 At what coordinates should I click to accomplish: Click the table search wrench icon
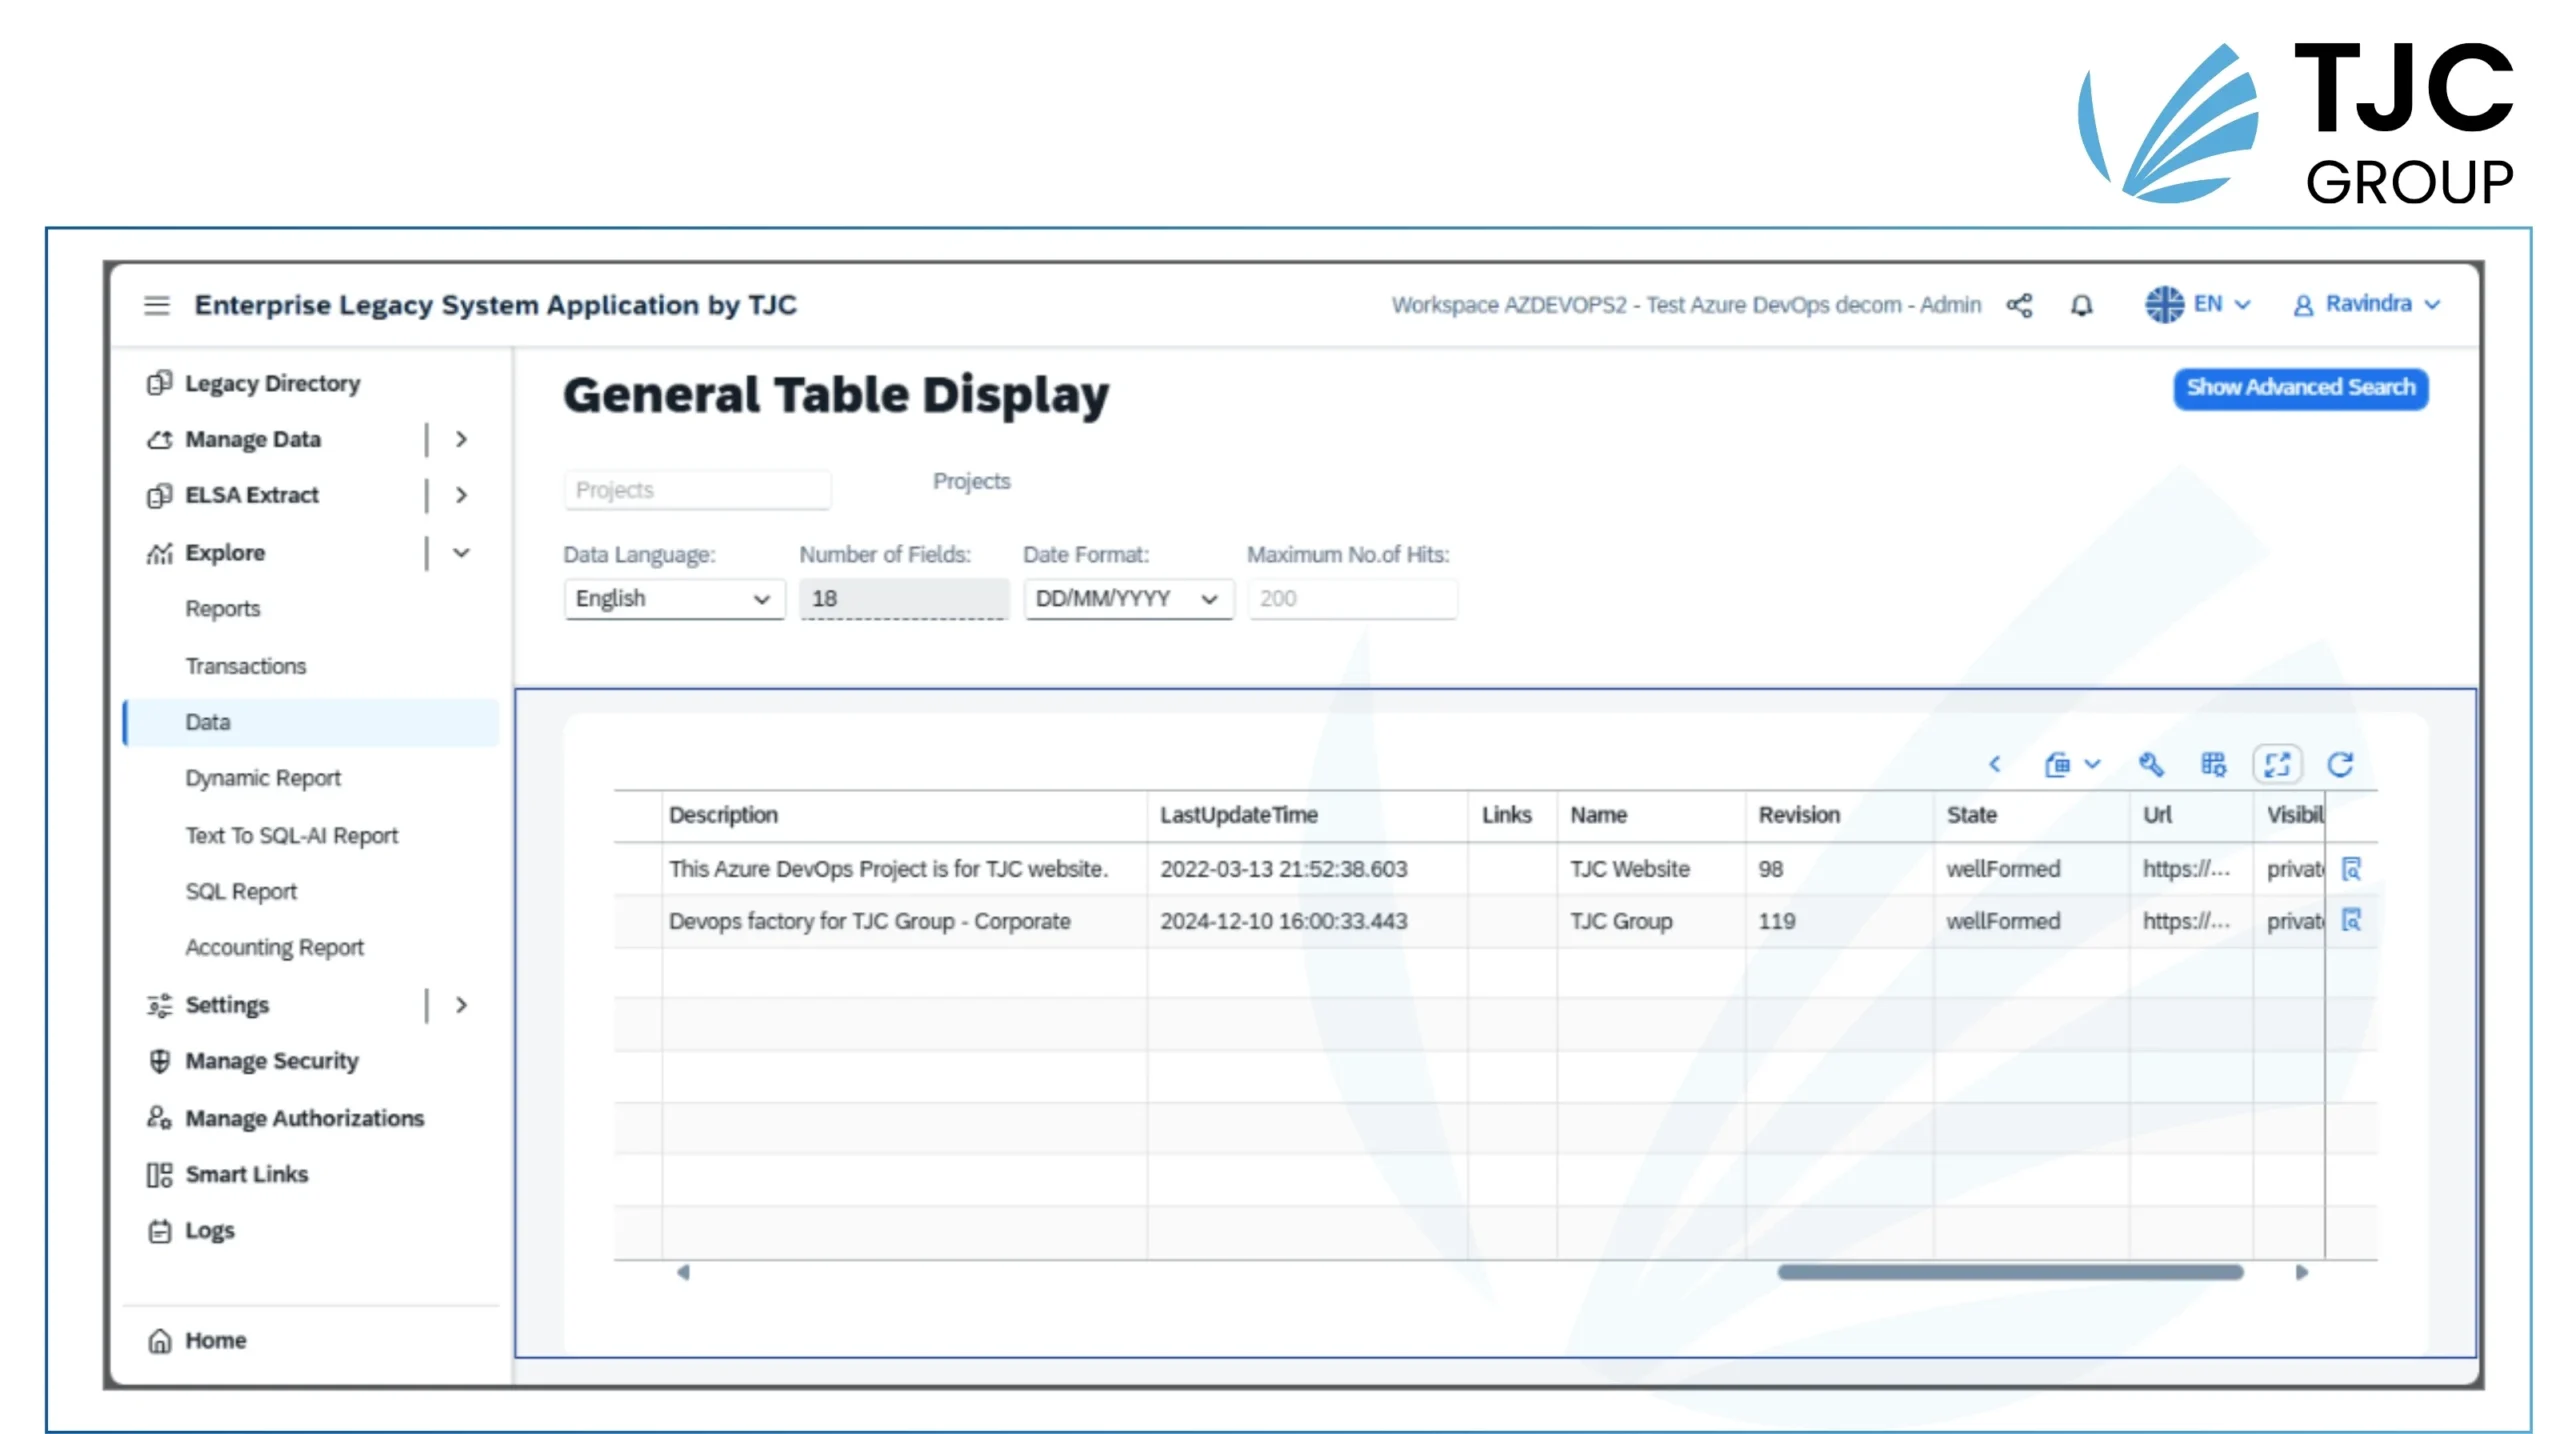(2150, 765)
